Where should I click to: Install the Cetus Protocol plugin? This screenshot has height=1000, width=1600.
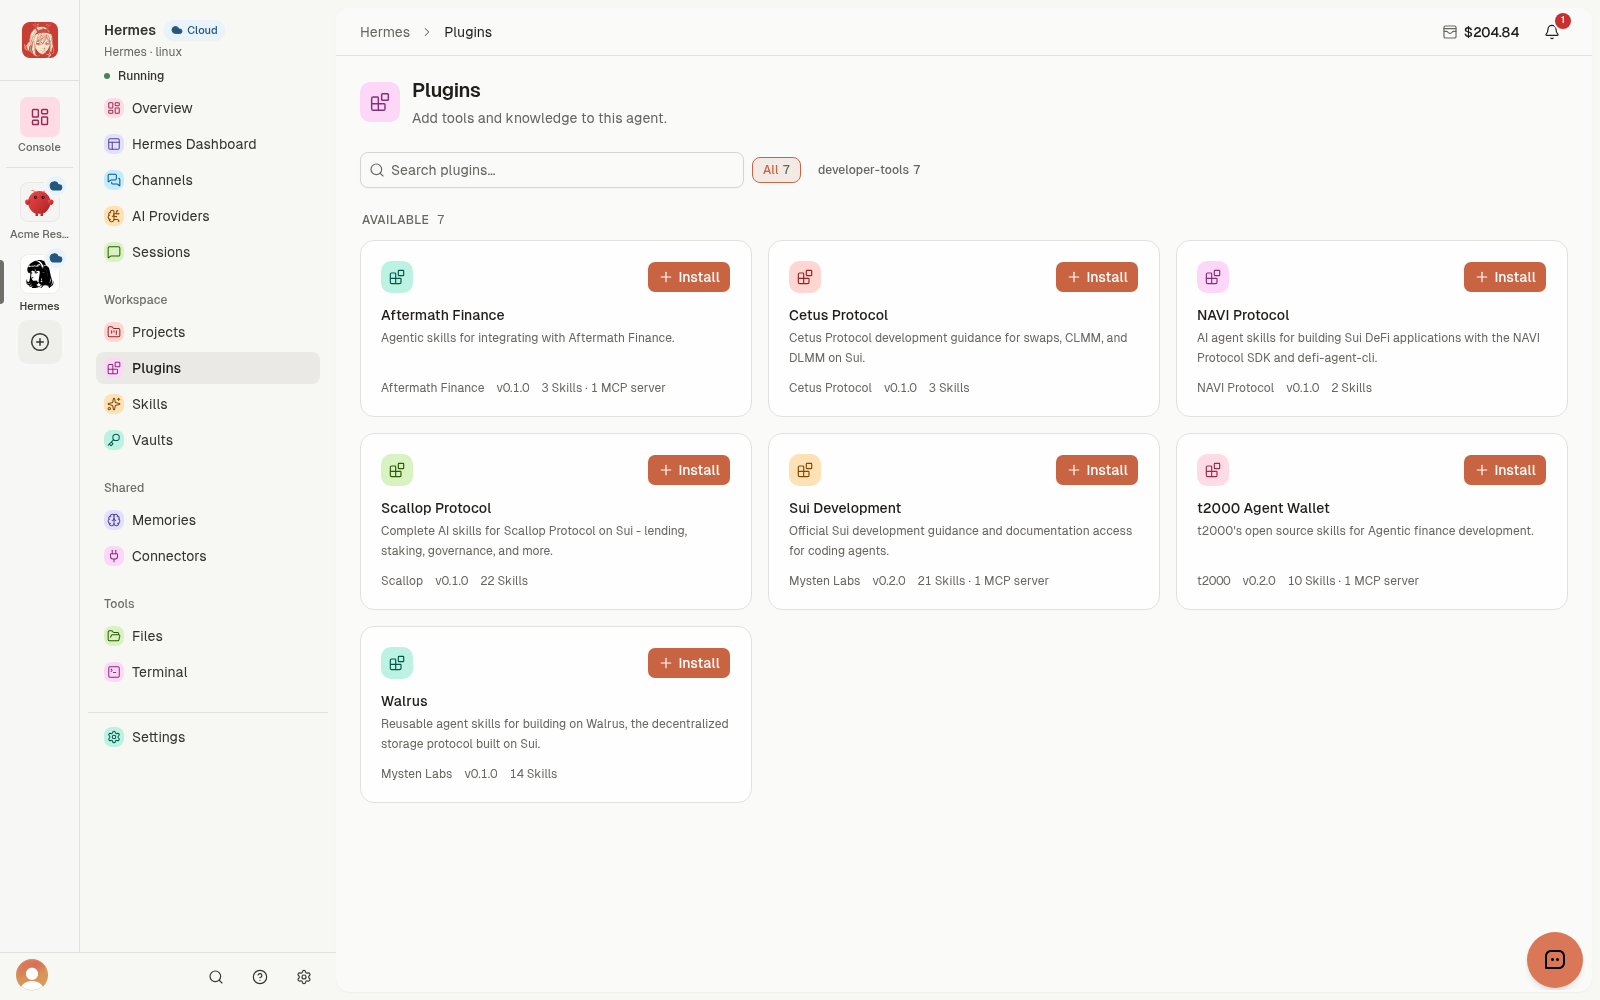coord(1097,277)
